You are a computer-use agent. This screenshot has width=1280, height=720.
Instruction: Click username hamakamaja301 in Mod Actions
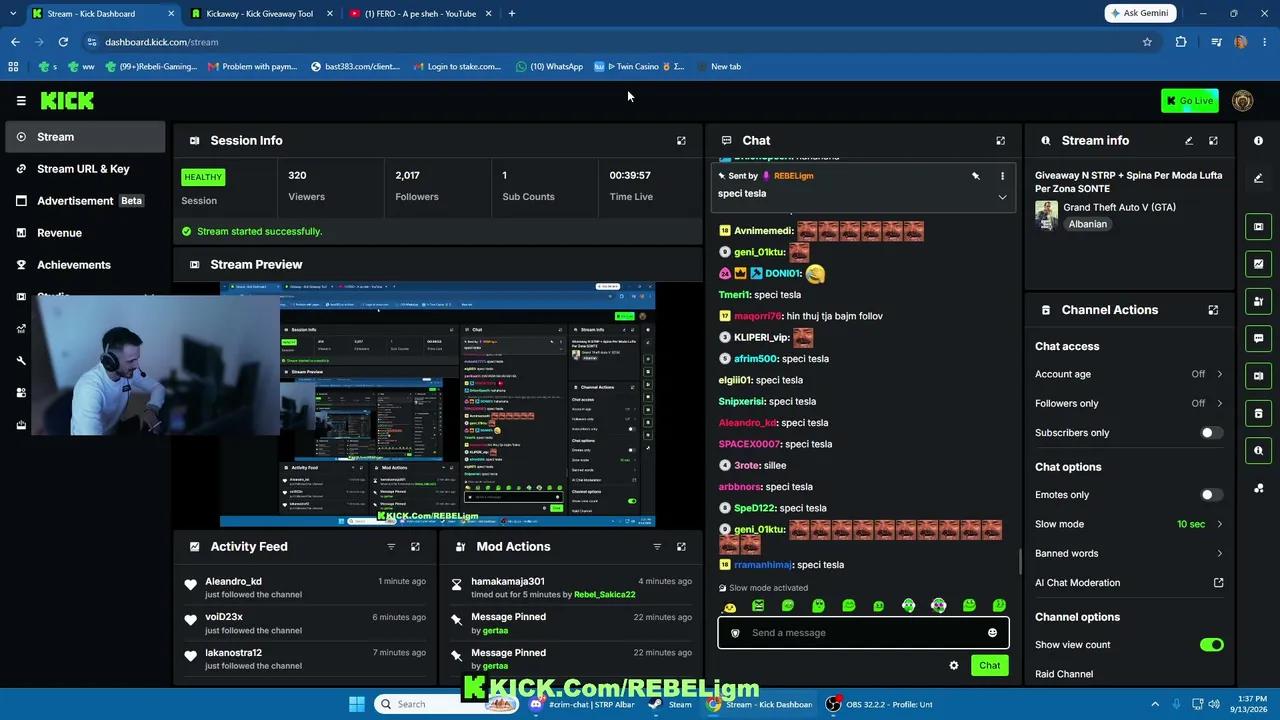508,581
